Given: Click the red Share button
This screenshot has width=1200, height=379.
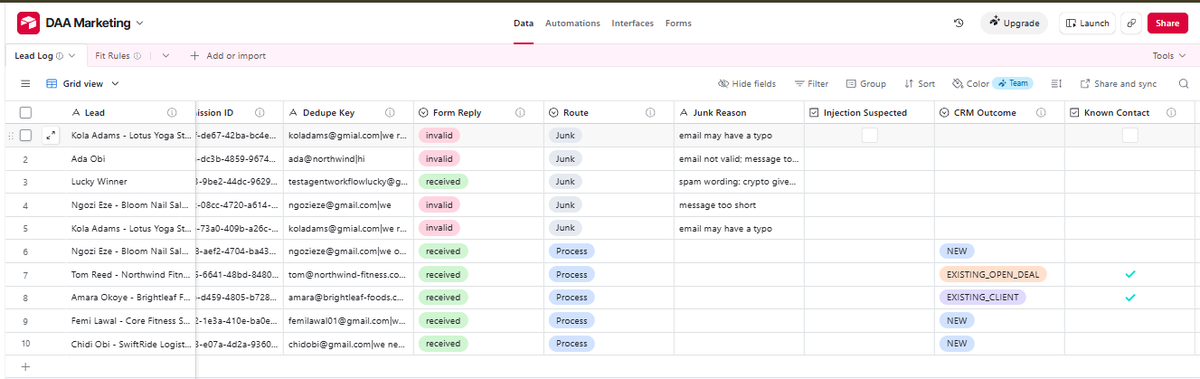Looking at the screenshot, I should pyautogui.click(x=1167, y=23).
